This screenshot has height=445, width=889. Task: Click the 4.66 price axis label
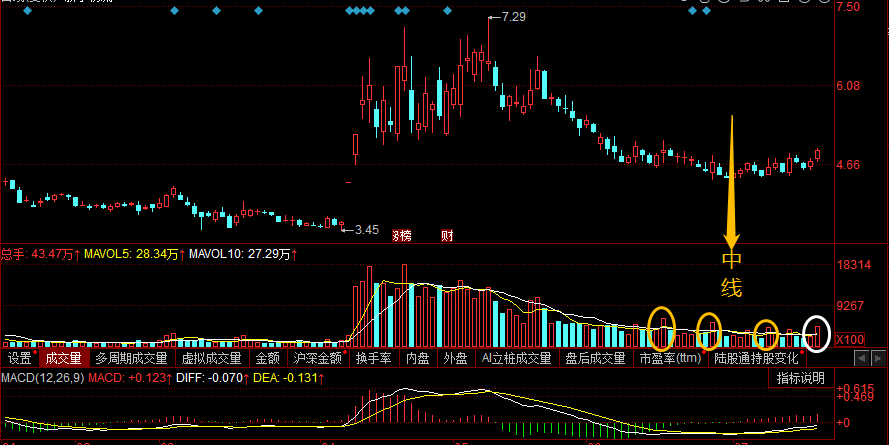click(x=848, y=165)
